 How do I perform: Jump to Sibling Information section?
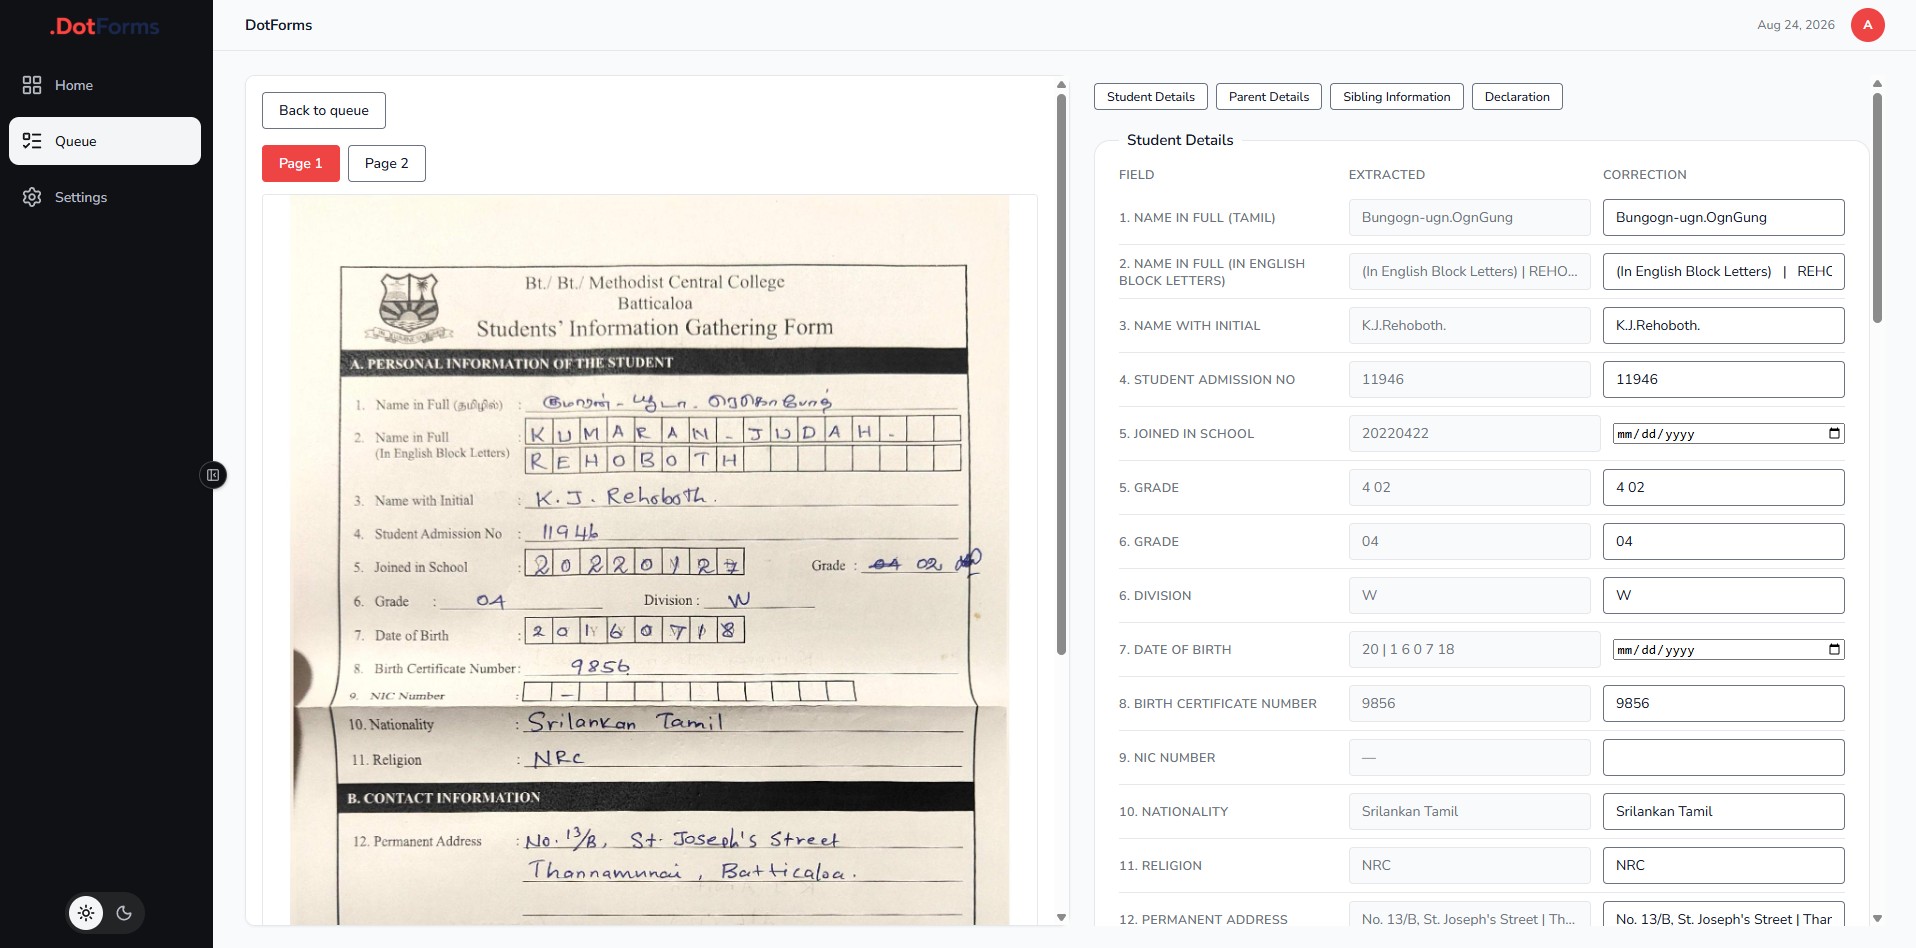tap(1397, 97)
